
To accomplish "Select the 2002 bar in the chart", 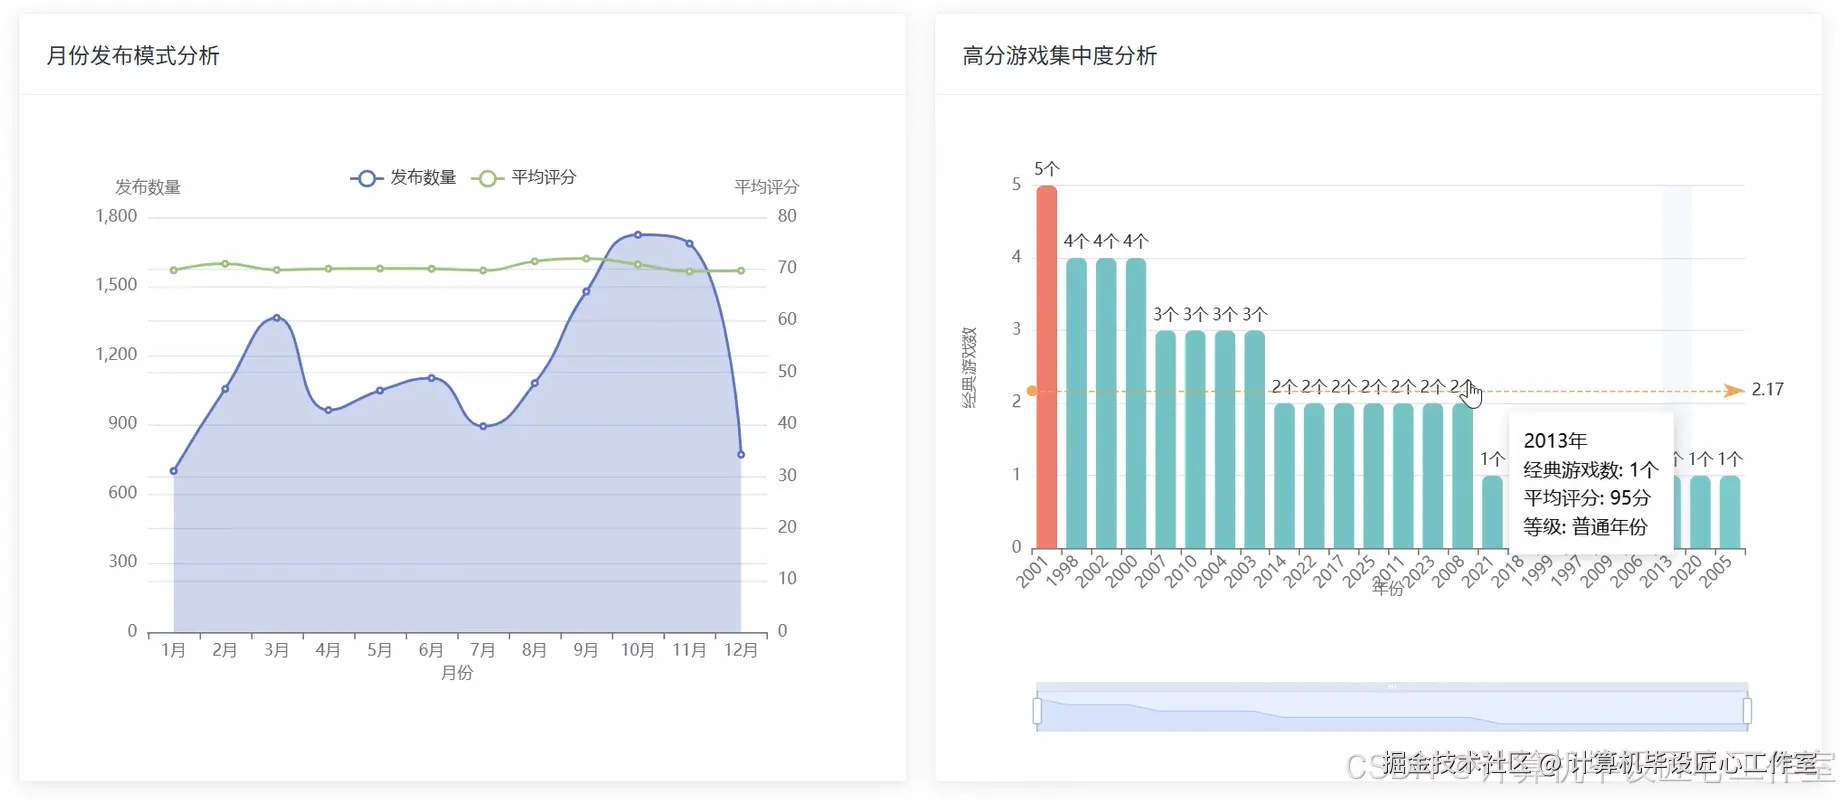I will point(1106,403).
